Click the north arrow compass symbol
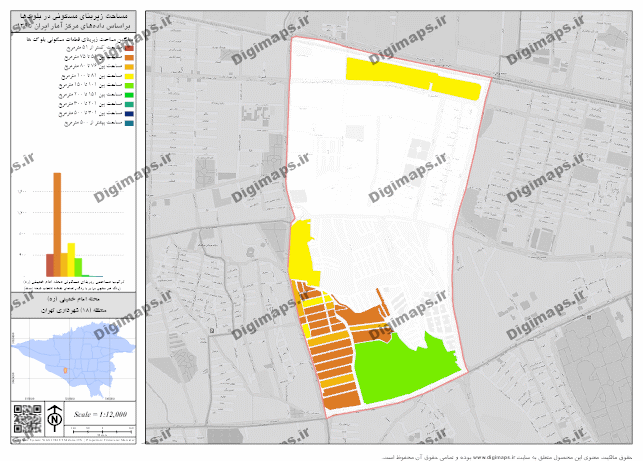This screenshot has width=643, height=461. (x=55, y=418)
